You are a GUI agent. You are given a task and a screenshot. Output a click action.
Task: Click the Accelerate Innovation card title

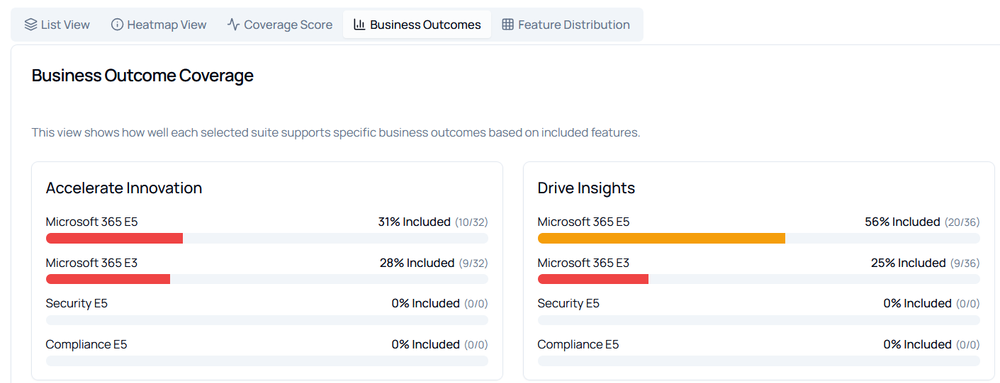click(124, 188)
